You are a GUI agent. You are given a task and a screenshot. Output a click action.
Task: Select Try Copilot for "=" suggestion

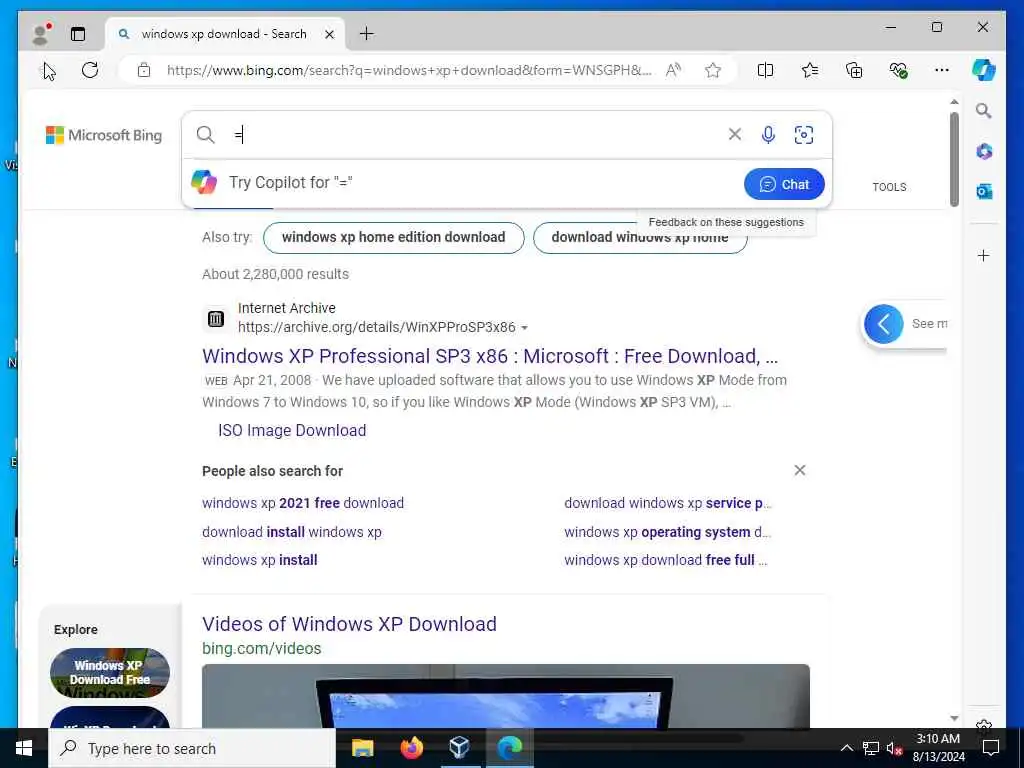coord(291,182)
